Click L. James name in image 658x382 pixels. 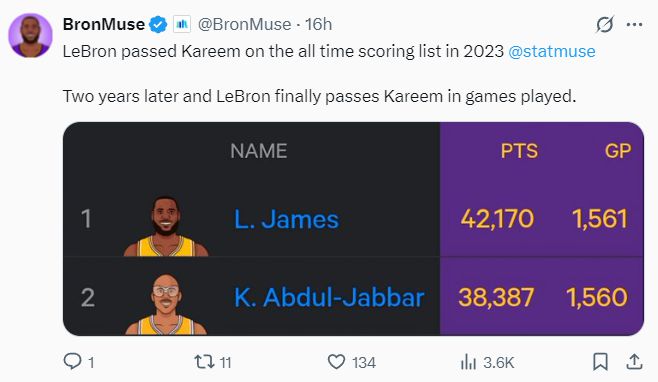tap(286, 219)
